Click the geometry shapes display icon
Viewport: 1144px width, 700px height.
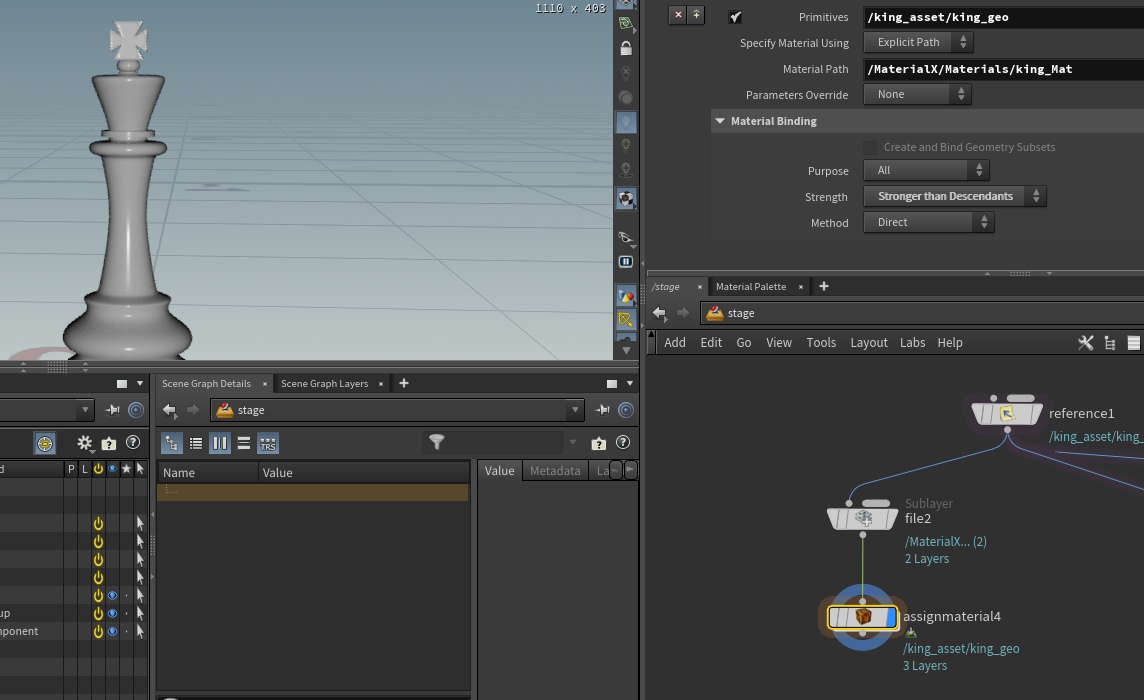(626, 296)
